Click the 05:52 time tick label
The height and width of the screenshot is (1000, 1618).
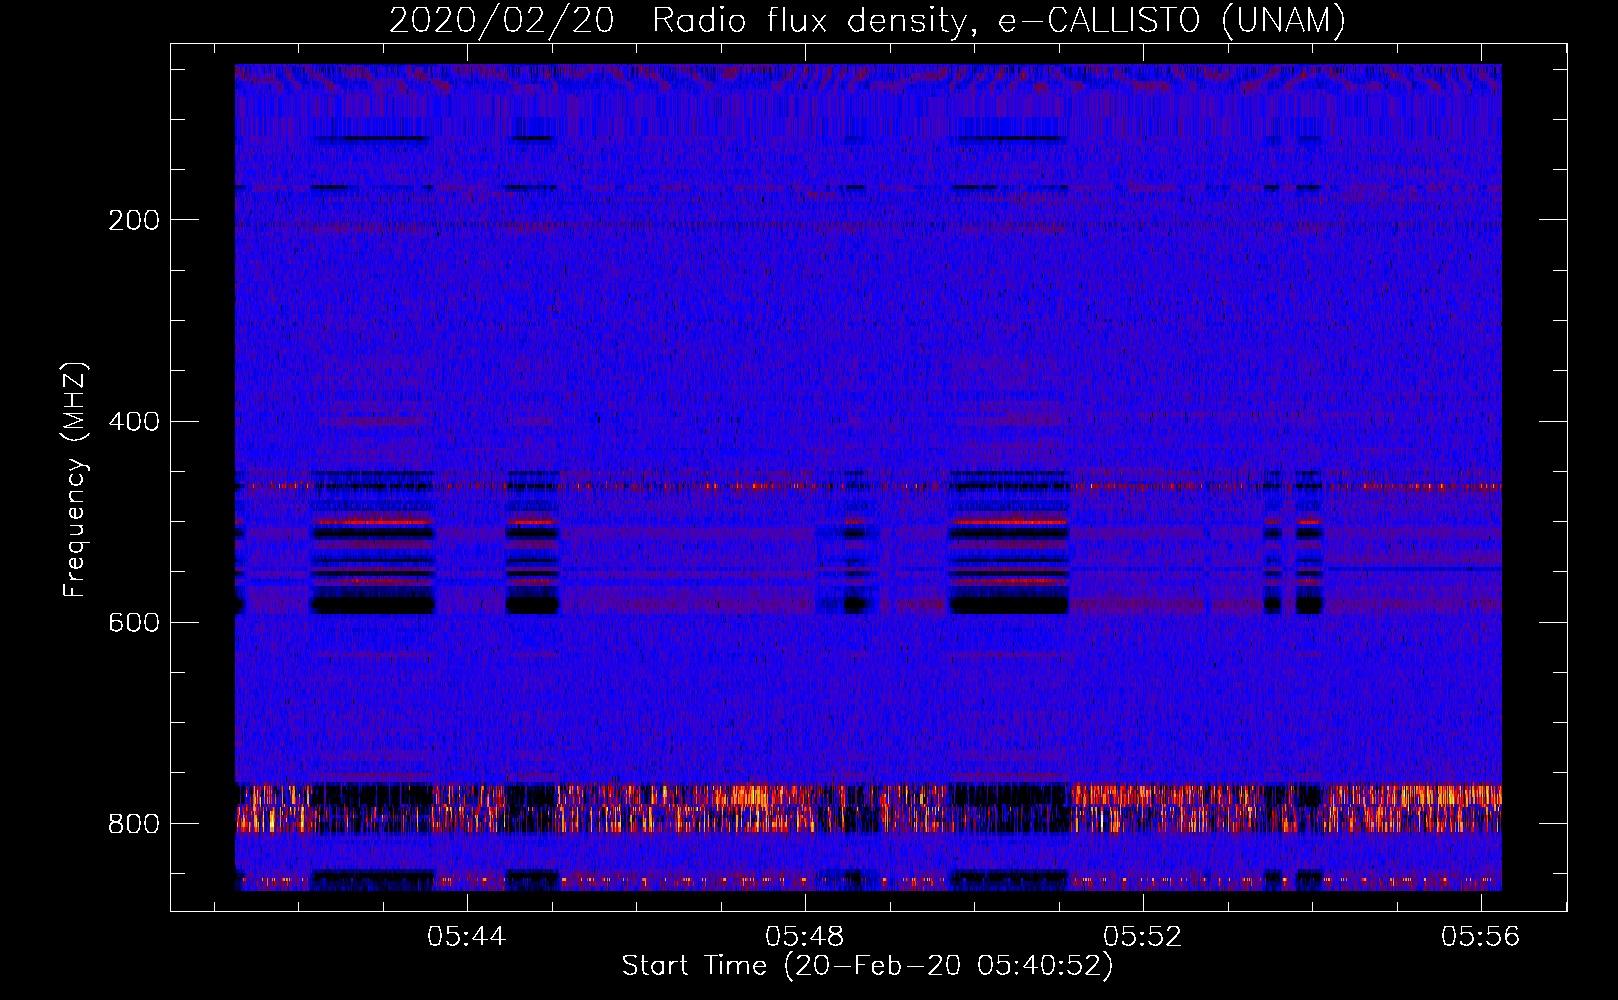(1142, 937)
